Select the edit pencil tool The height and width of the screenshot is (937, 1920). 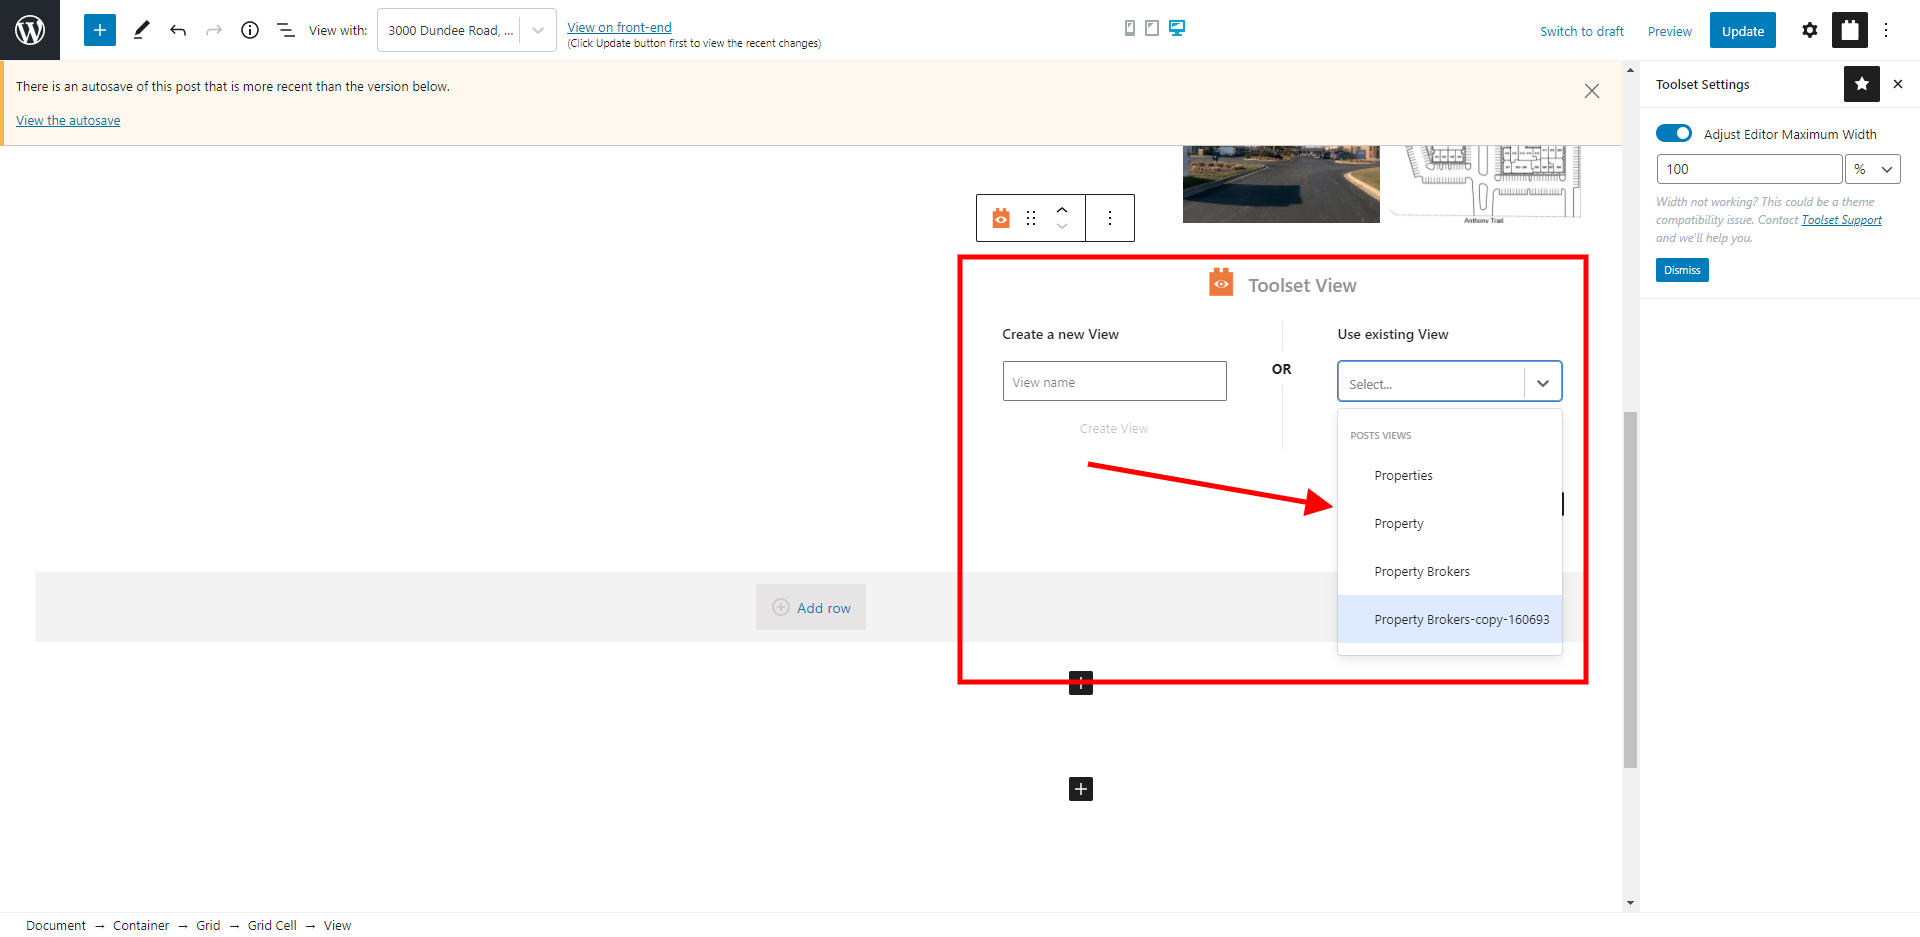pos(141,30)
